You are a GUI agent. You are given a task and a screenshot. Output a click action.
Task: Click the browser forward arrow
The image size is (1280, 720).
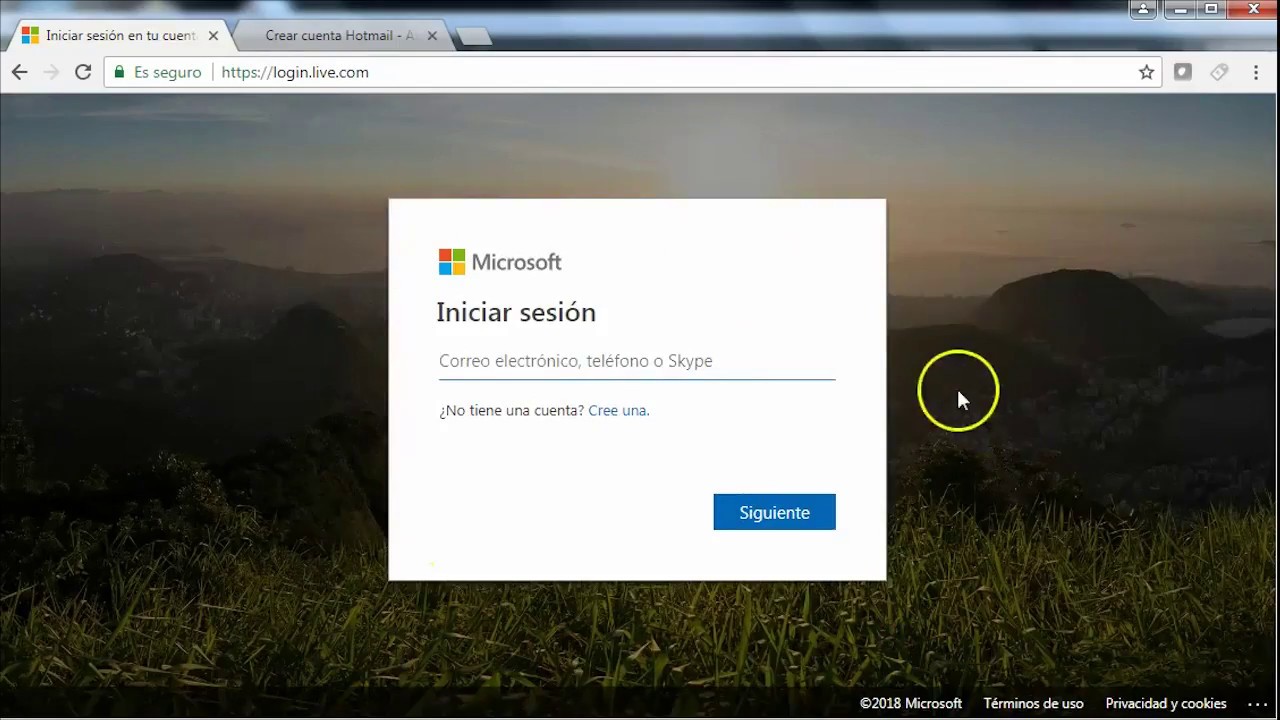[x=51, y=72]
